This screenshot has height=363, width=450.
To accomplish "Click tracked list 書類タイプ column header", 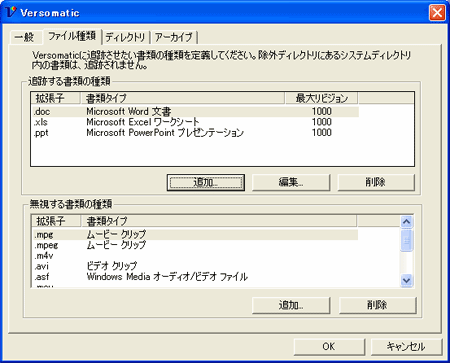I will 183,98.
